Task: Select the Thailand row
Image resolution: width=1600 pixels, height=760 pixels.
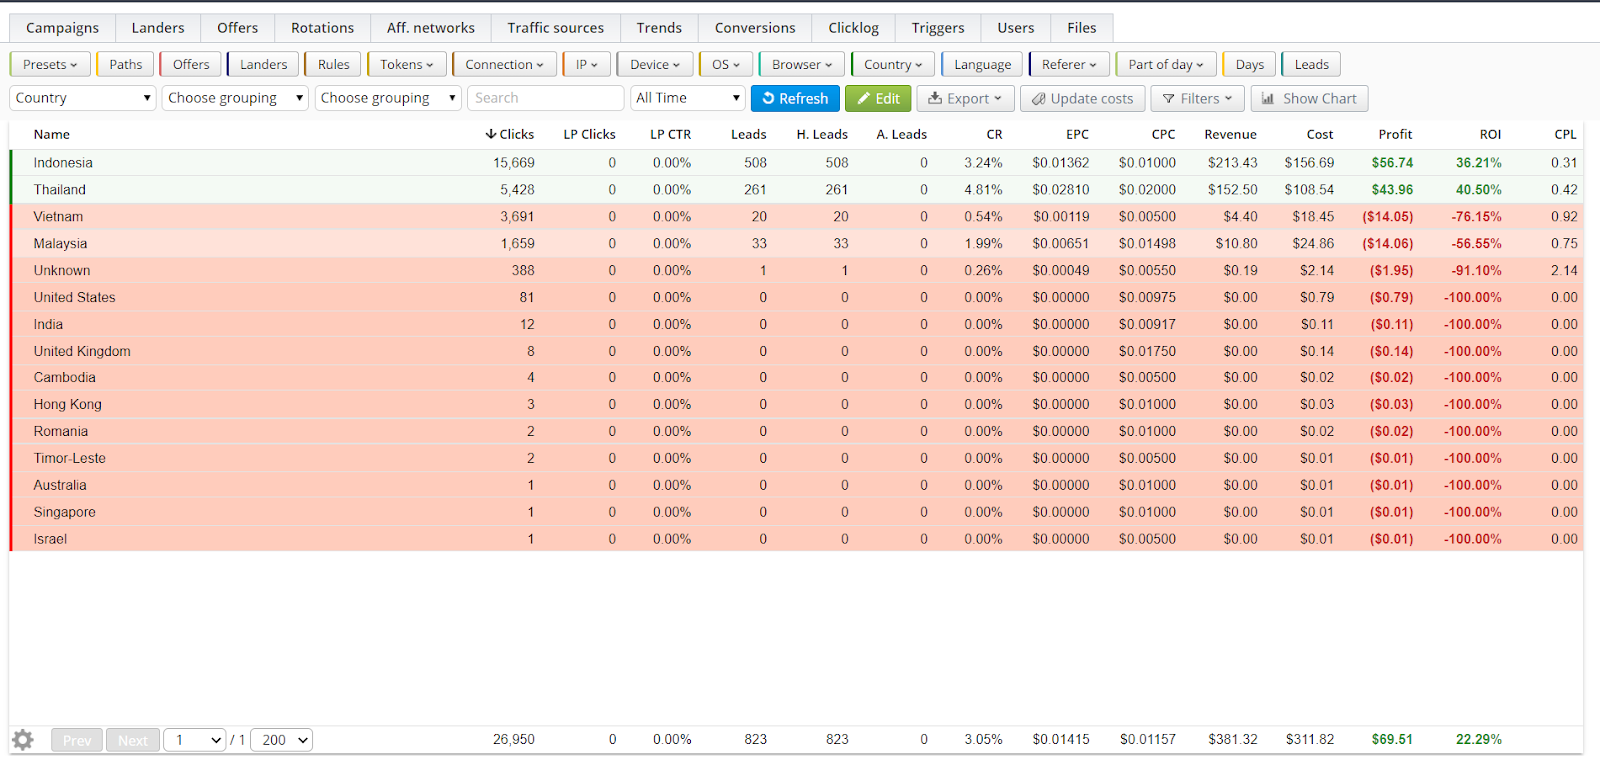Action: (x=796, y=189)
